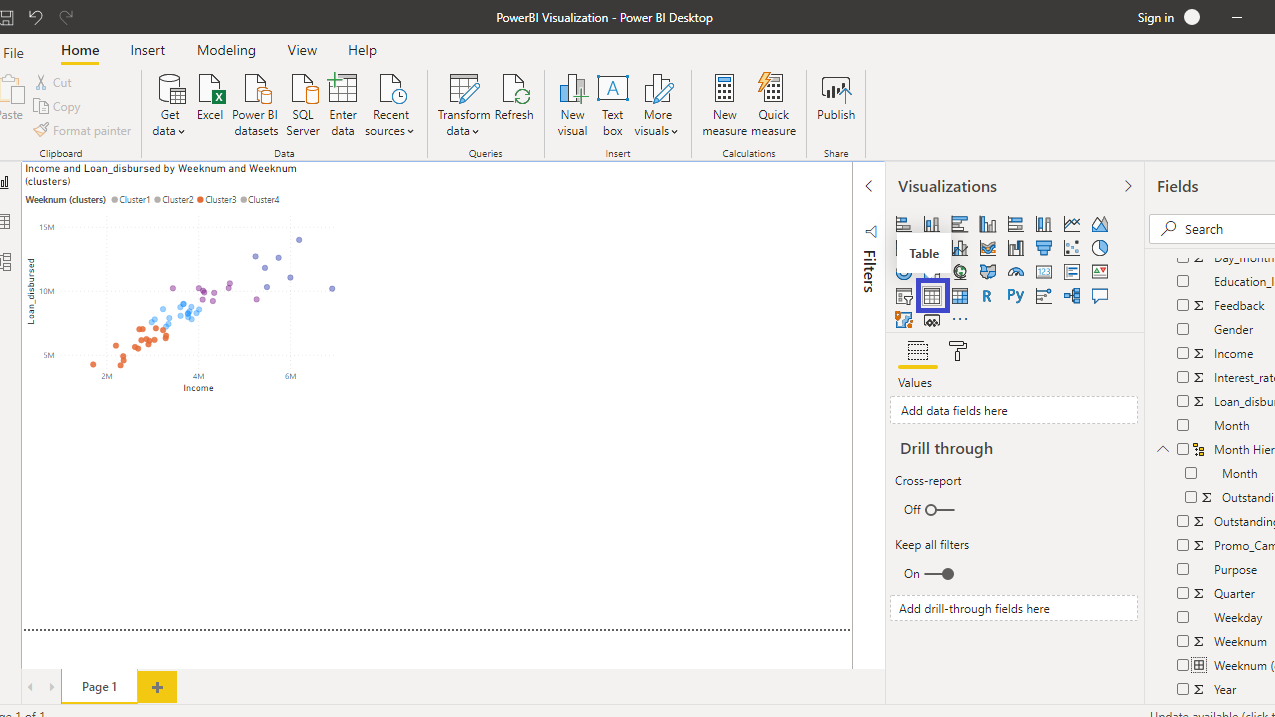Viewport: 1275px width, 717px height.
Task: Choose the Filled map visualization
Action: pos(988,272)
